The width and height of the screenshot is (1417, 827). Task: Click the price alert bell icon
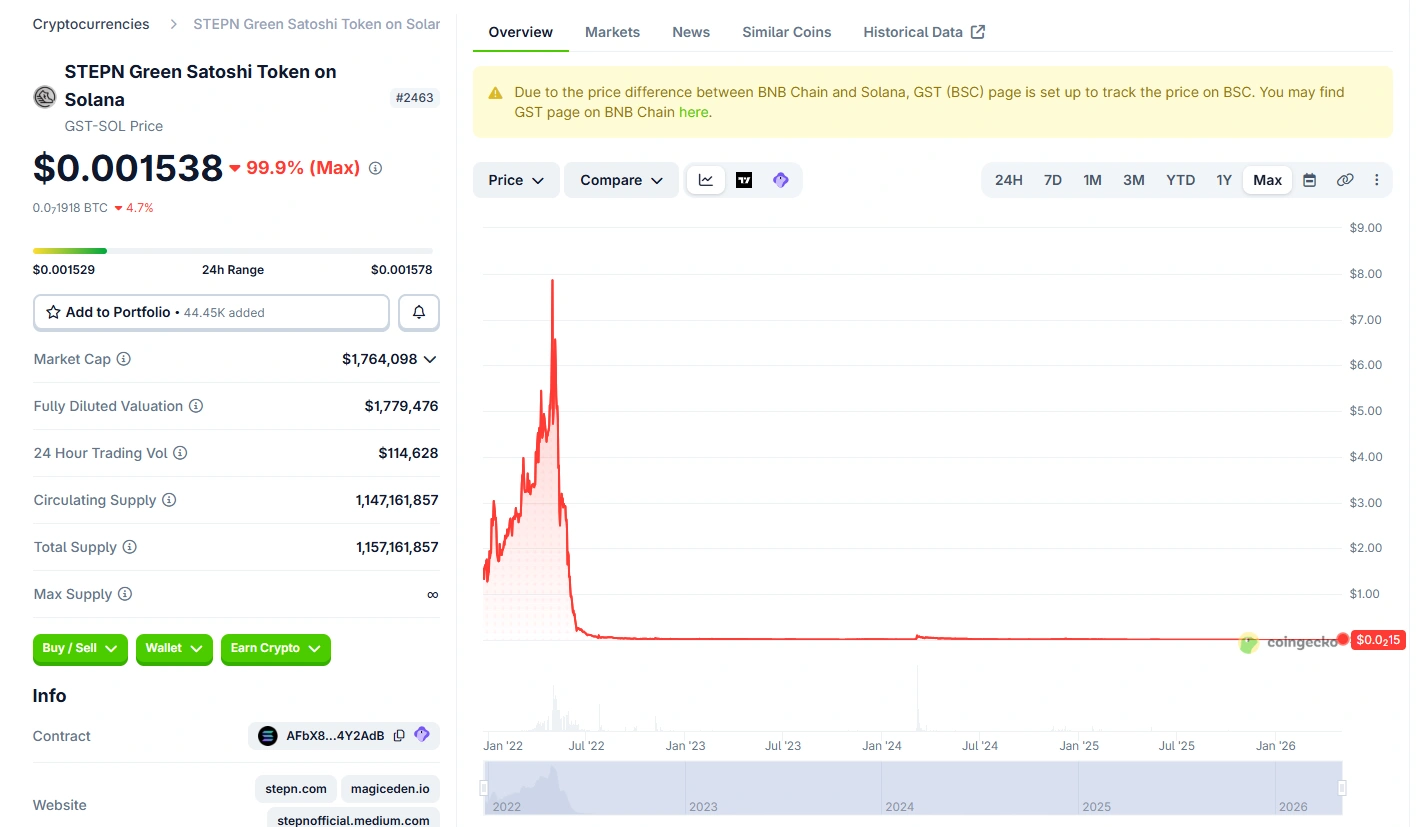click(419, 312)
